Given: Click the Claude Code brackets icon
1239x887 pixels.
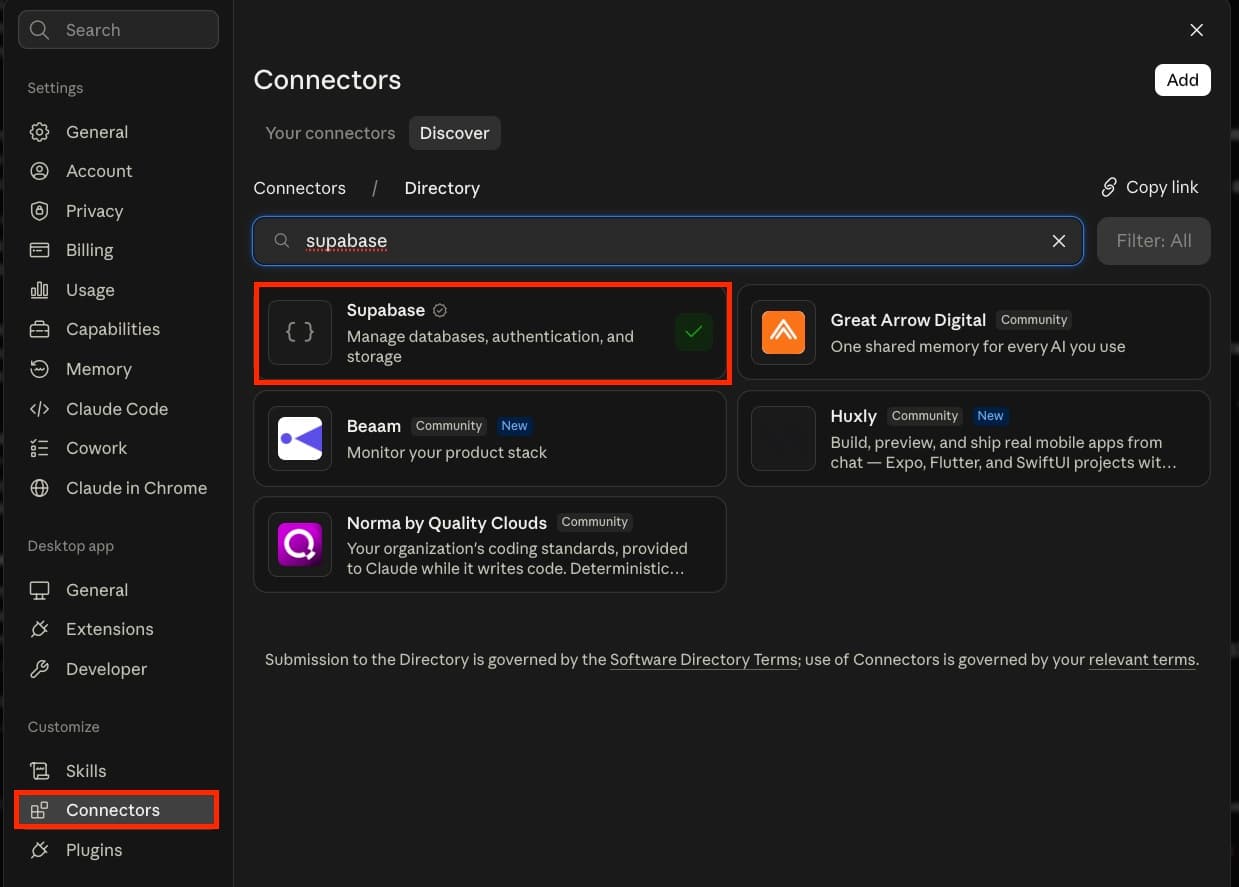Looking at the screenshot, I should (39, 409).
